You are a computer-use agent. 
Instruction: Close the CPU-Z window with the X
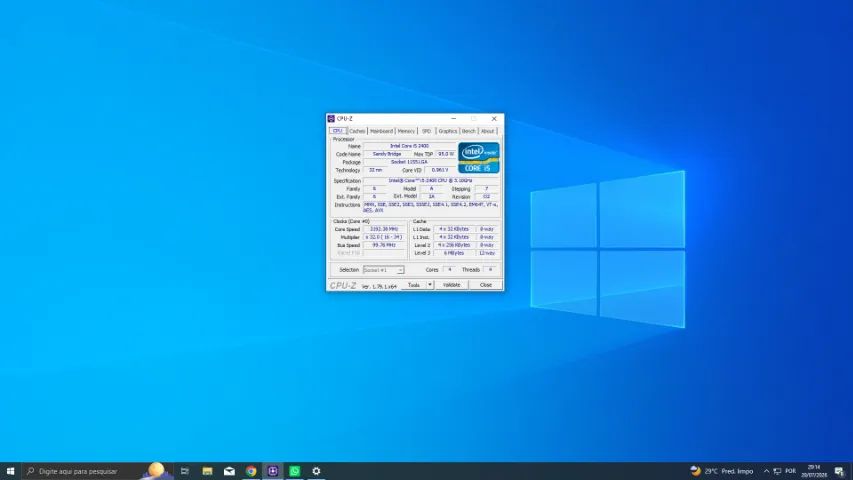pos(494,119)
